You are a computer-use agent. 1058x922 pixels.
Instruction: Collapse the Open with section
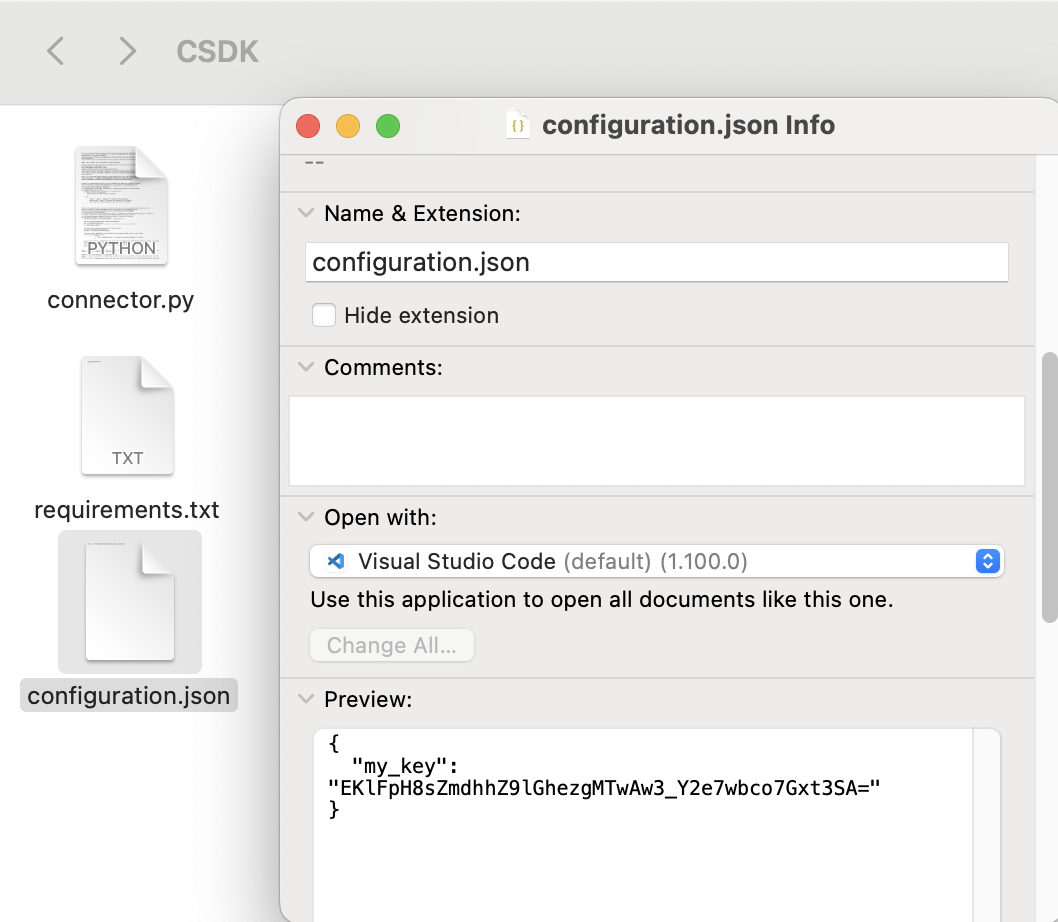[x=306, y=517]
